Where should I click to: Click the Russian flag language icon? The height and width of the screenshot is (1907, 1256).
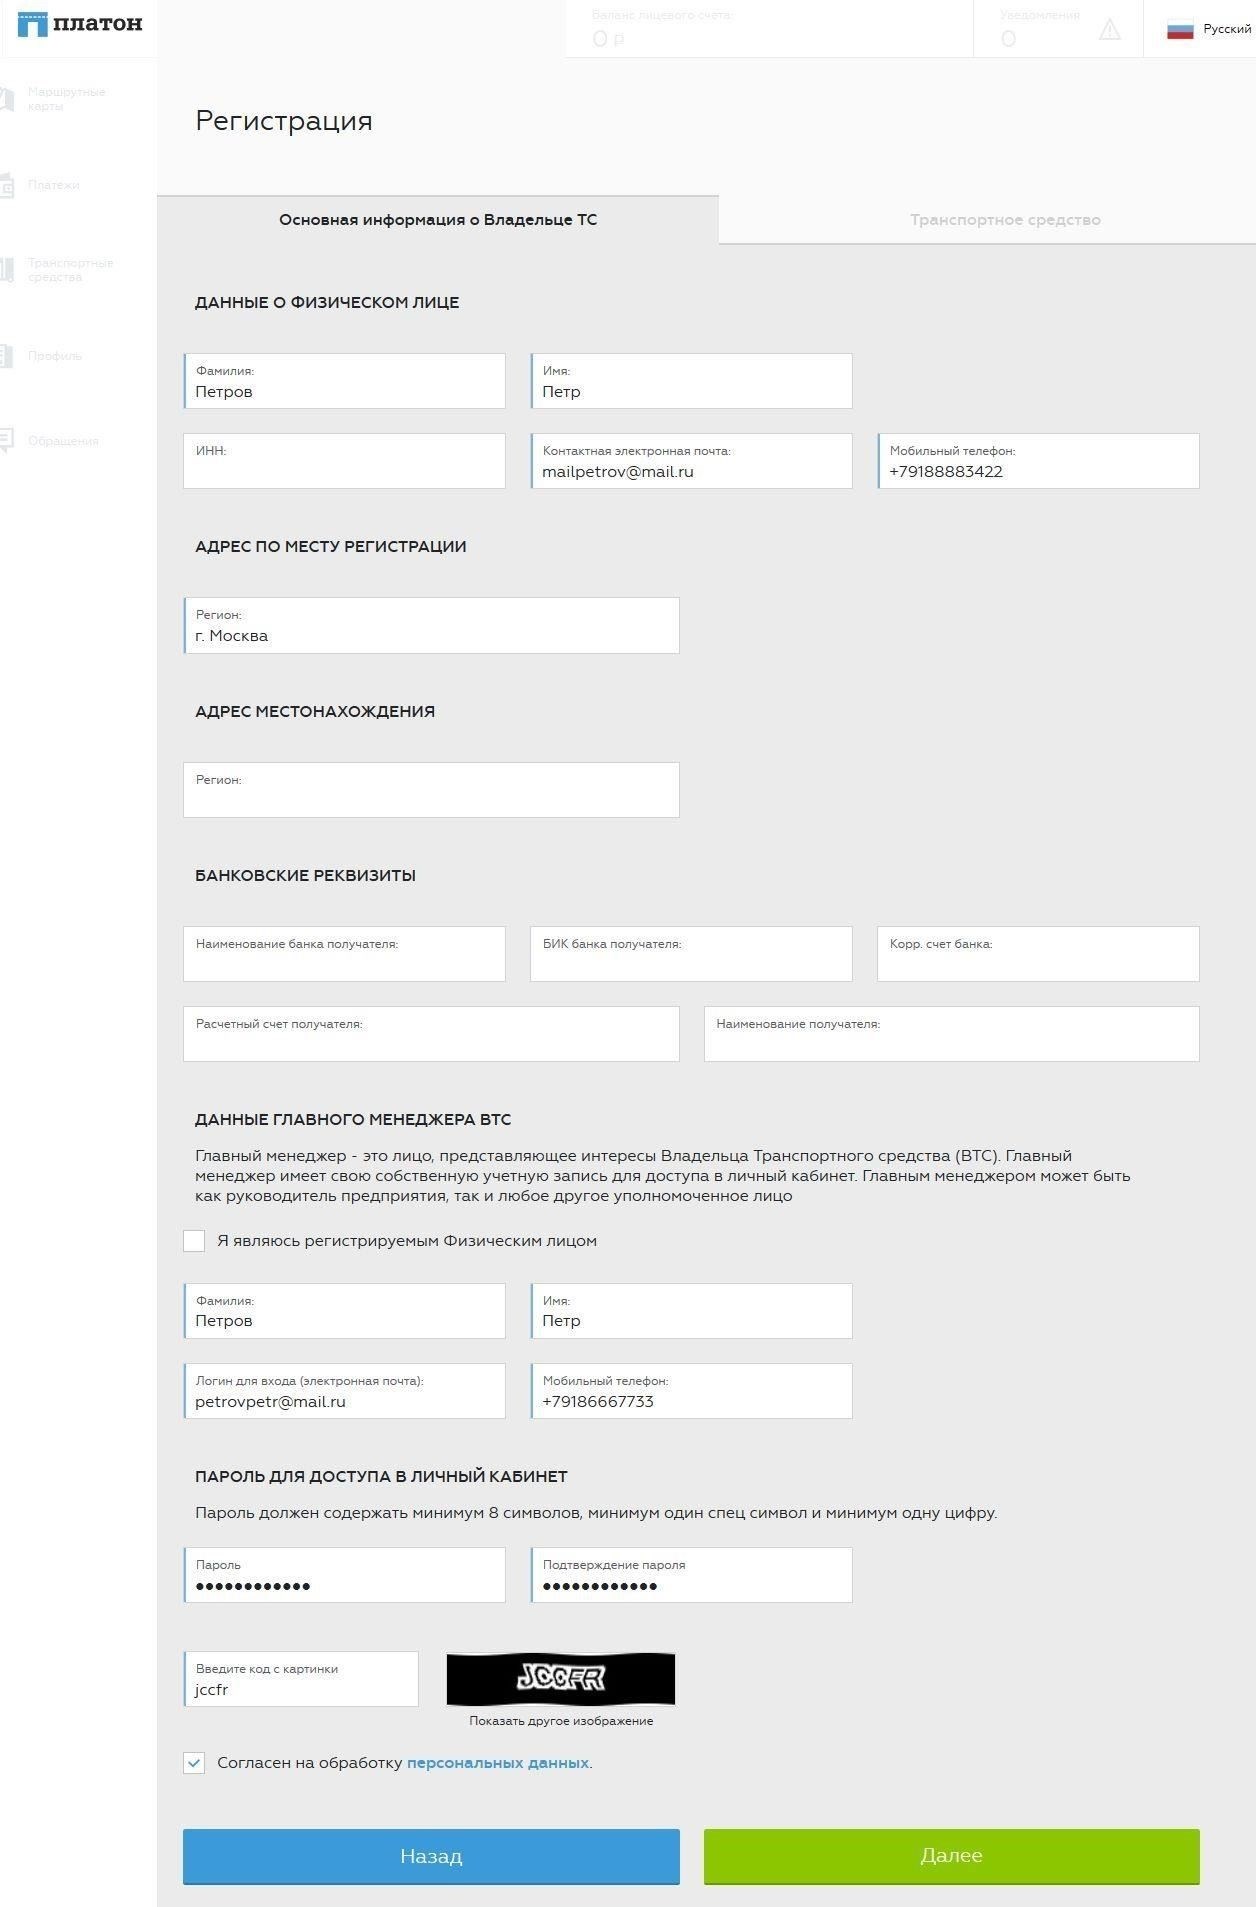tap(1180, 30)
